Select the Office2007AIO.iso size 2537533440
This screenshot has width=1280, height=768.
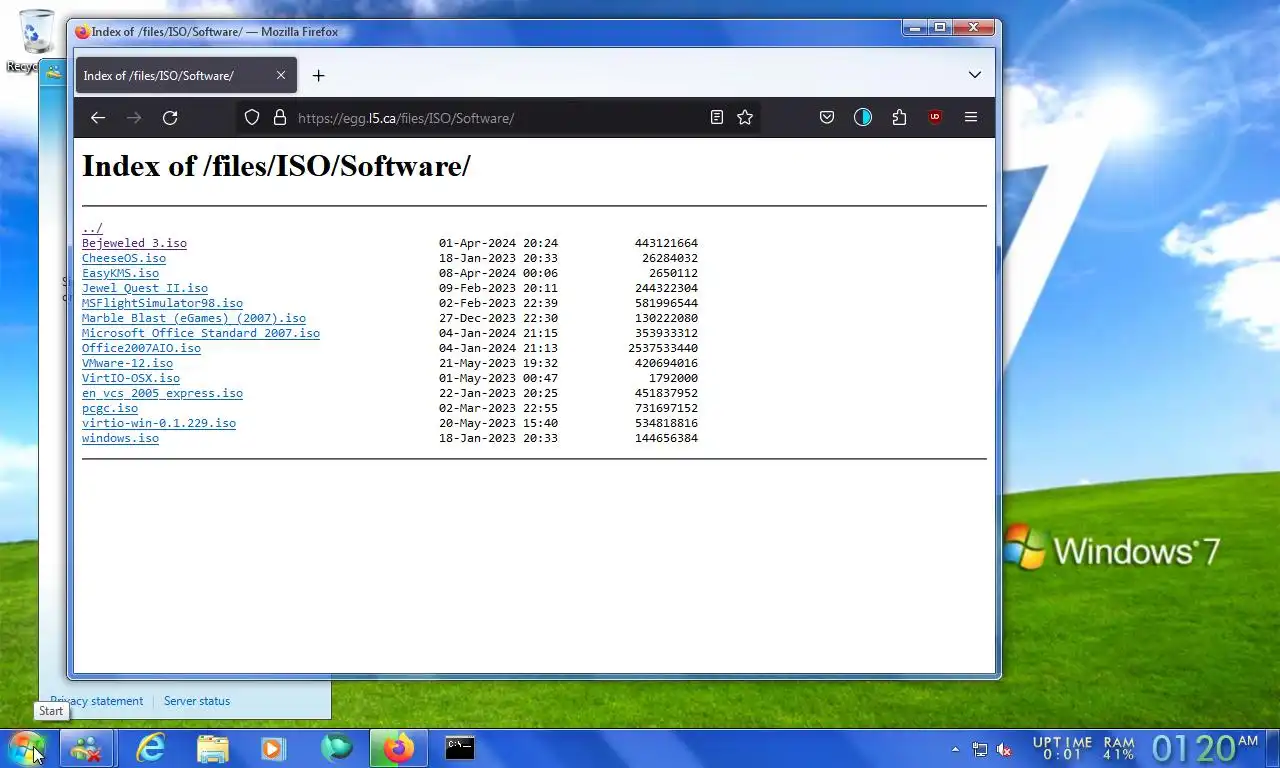click(x=663, y=348)
